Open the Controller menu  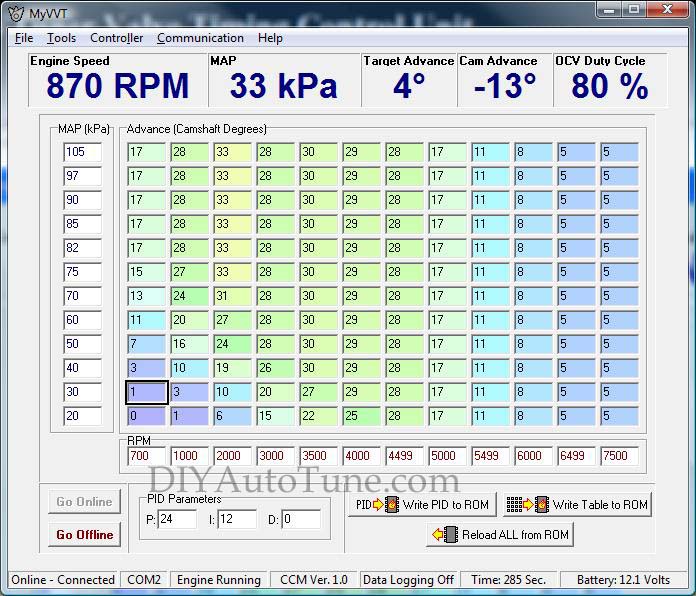(x=116, y=38)
